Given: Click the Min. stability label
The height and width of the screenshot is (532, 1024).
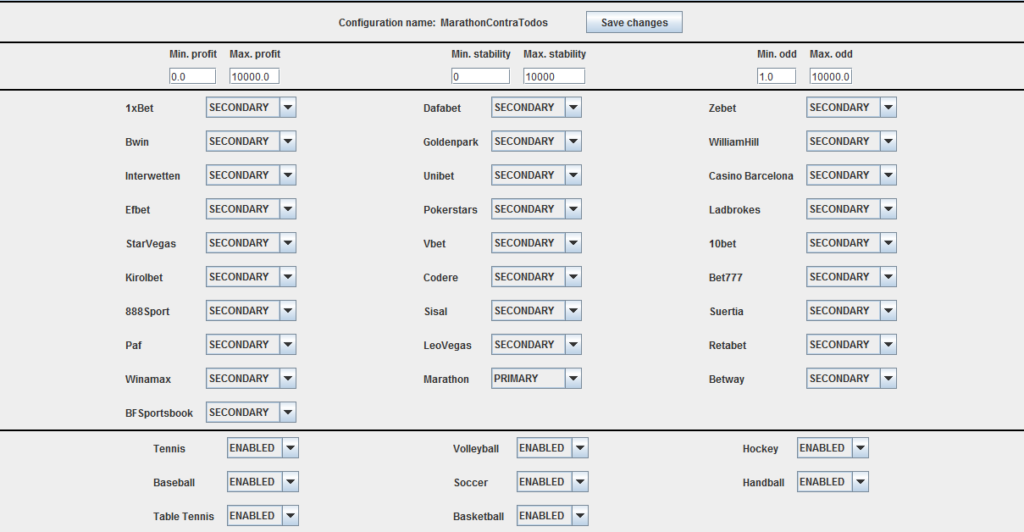Looking at the screenshot, I should tap(481, 54).
